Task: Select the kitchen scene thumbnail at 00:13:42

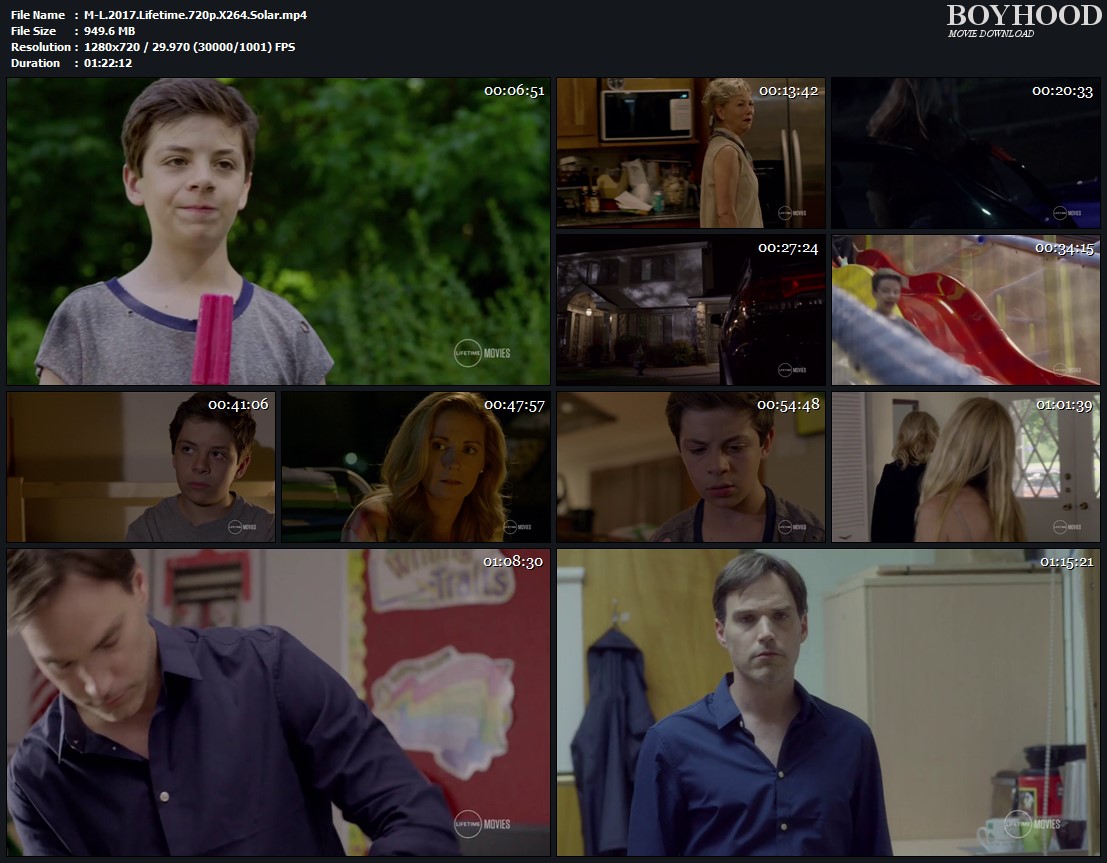Action: coord(690,153)
